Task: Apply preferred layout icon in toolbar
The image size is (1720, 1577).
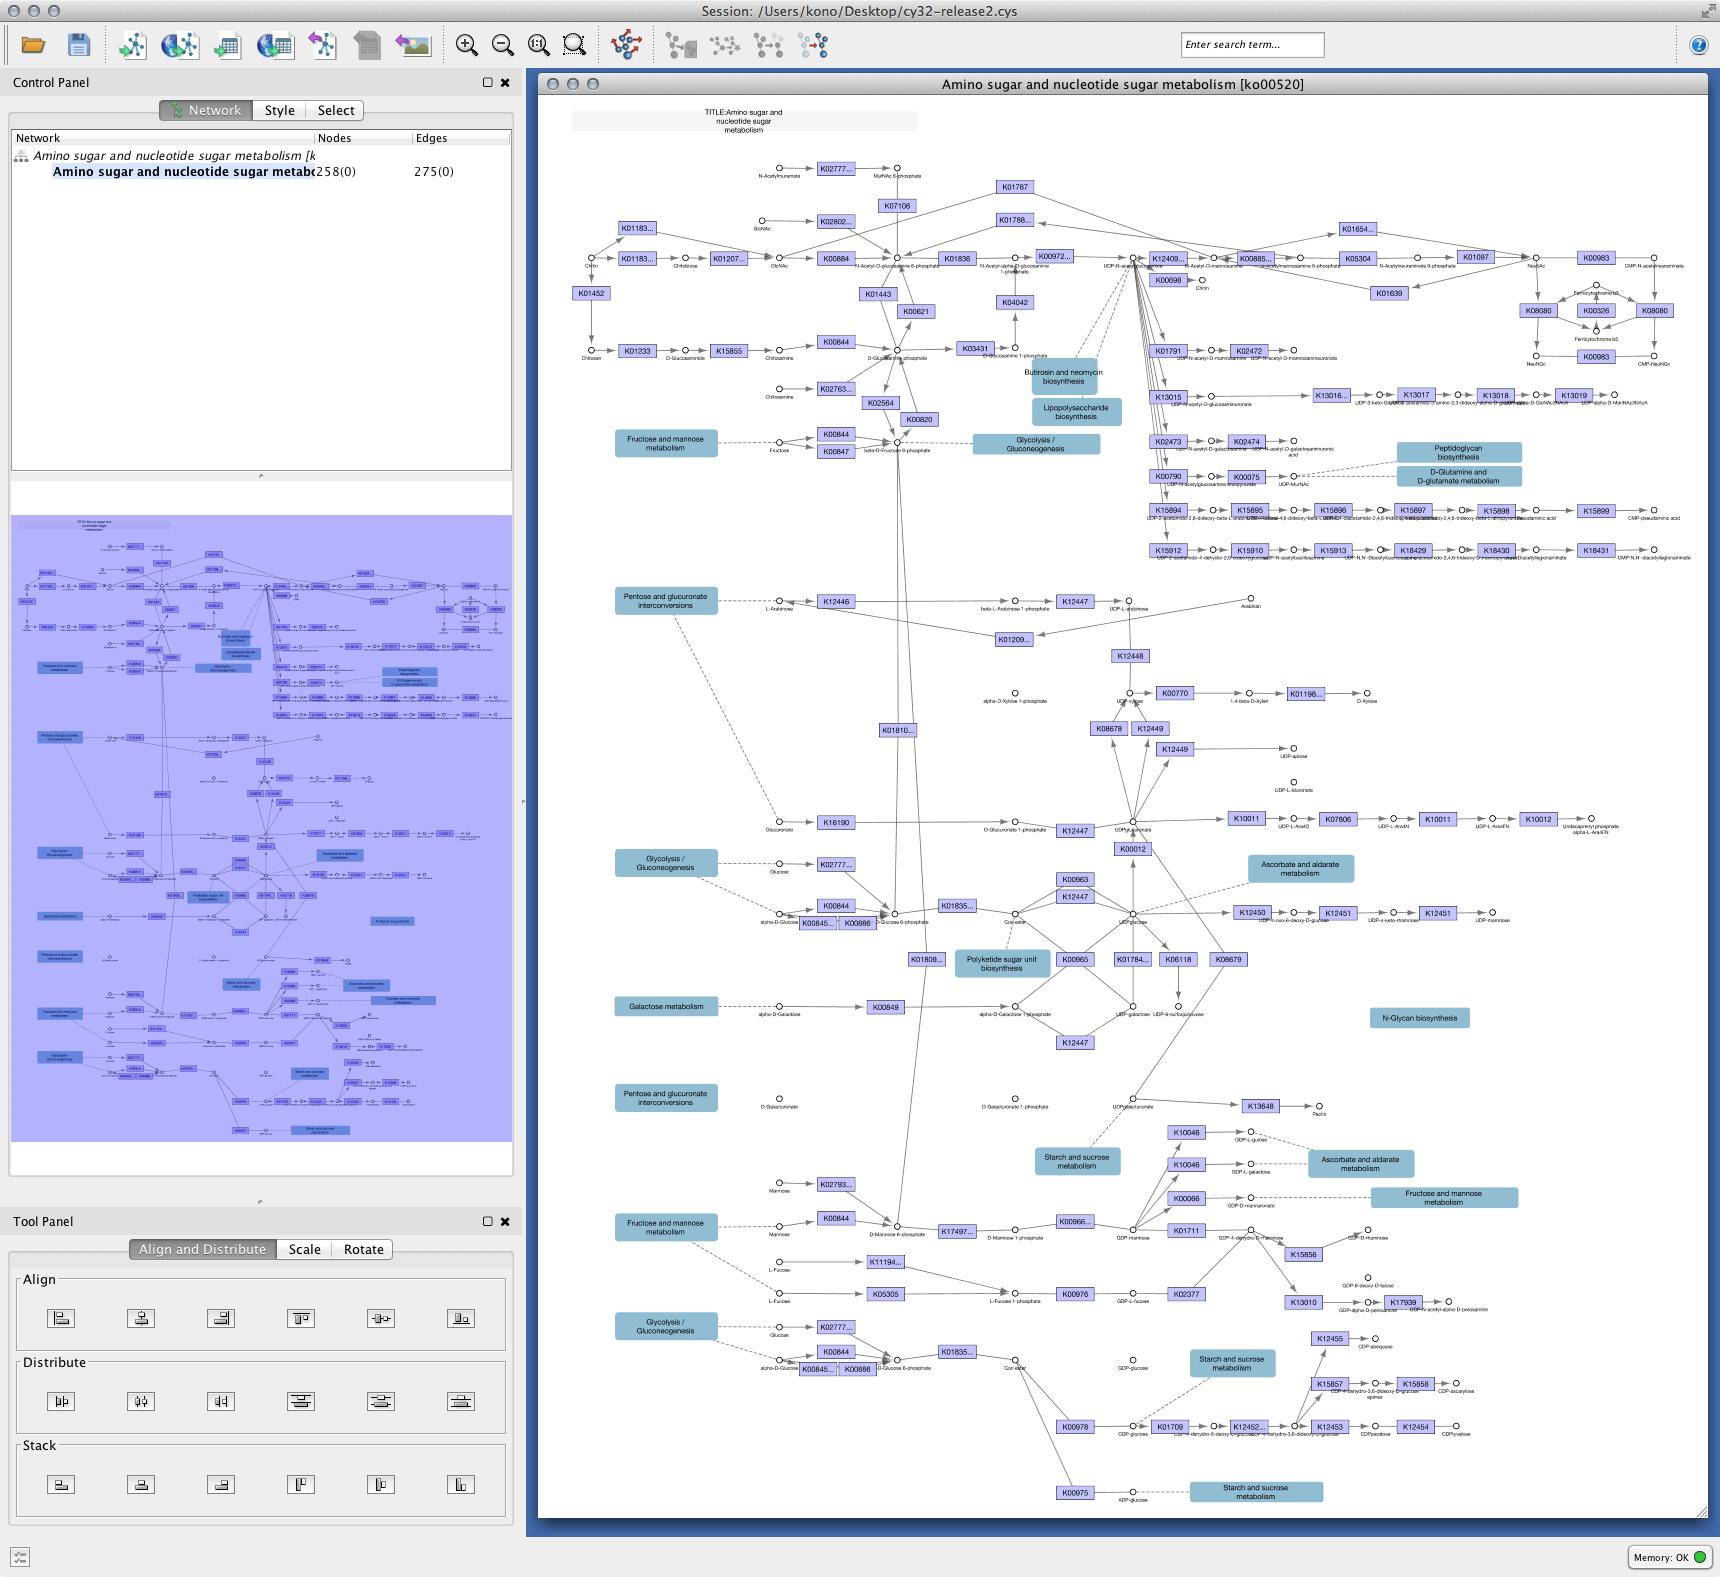Action: (626, 45)
